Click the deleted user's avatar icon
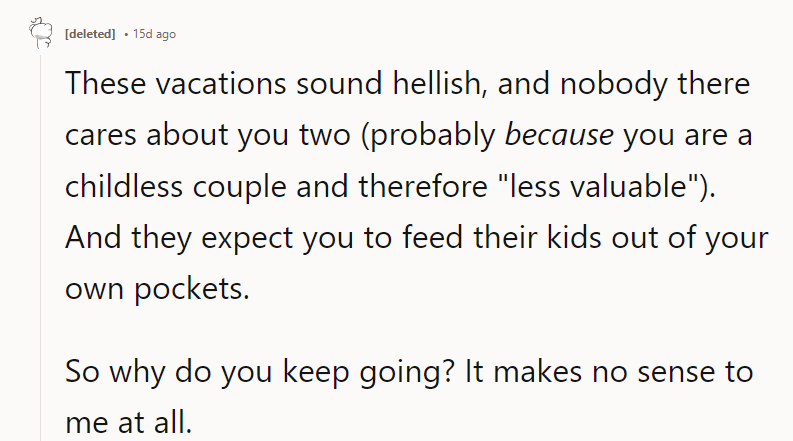This screenshot has width=793, height=441. pos(40,33)
